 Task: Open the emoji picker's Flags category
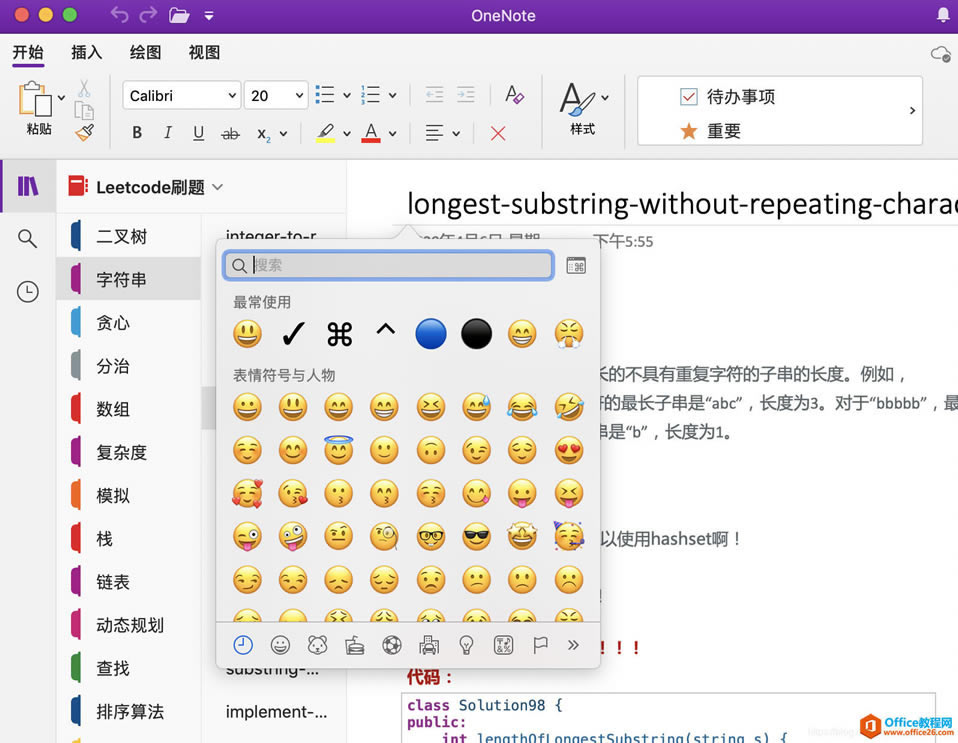[539, 645]
